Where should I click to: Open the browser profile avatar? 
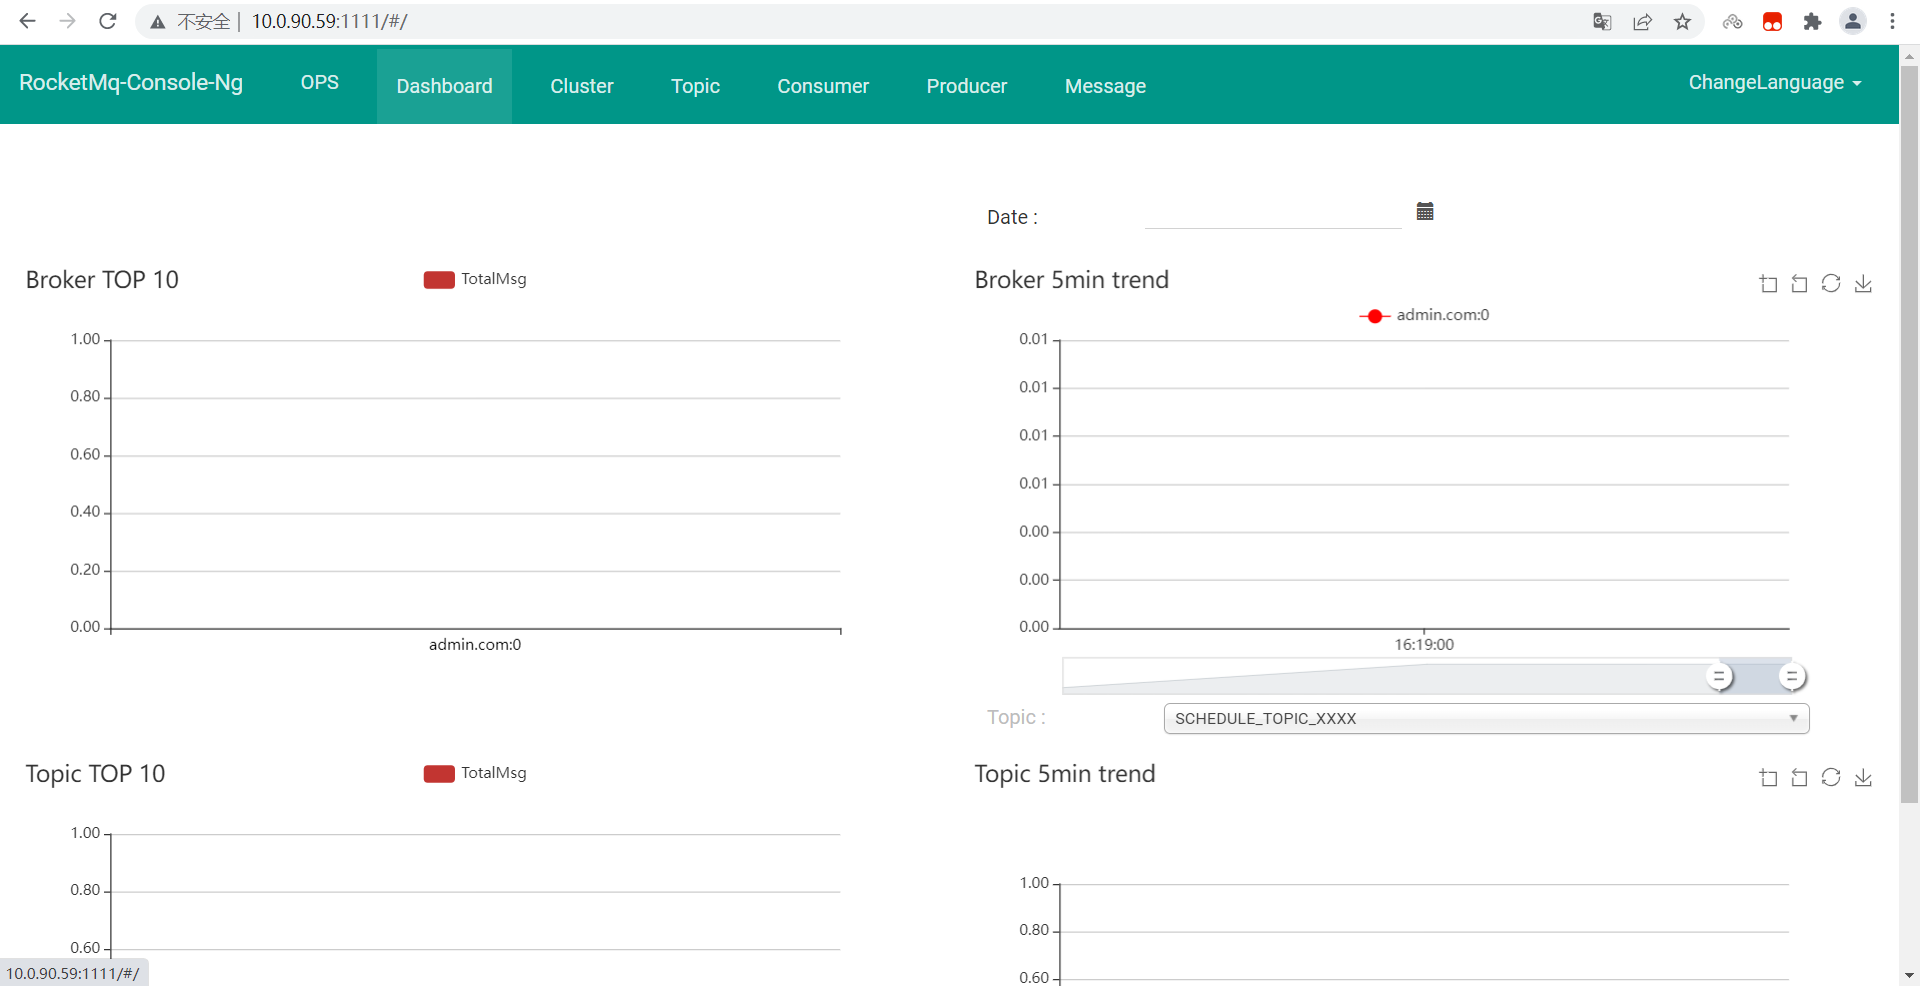coord(1853,21)
